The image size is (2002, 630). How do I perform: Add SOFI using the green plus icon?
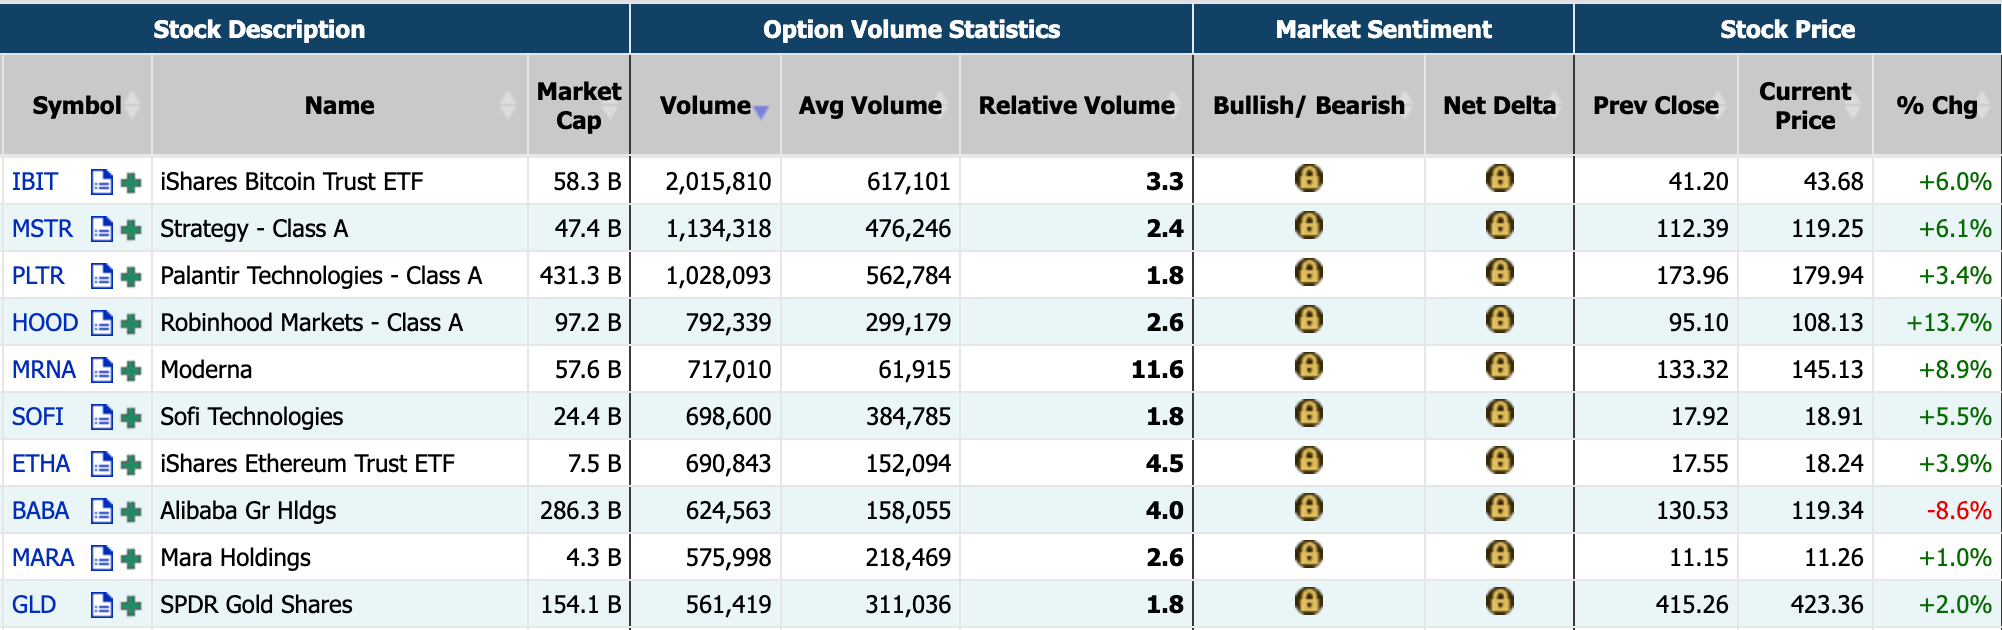131,417
